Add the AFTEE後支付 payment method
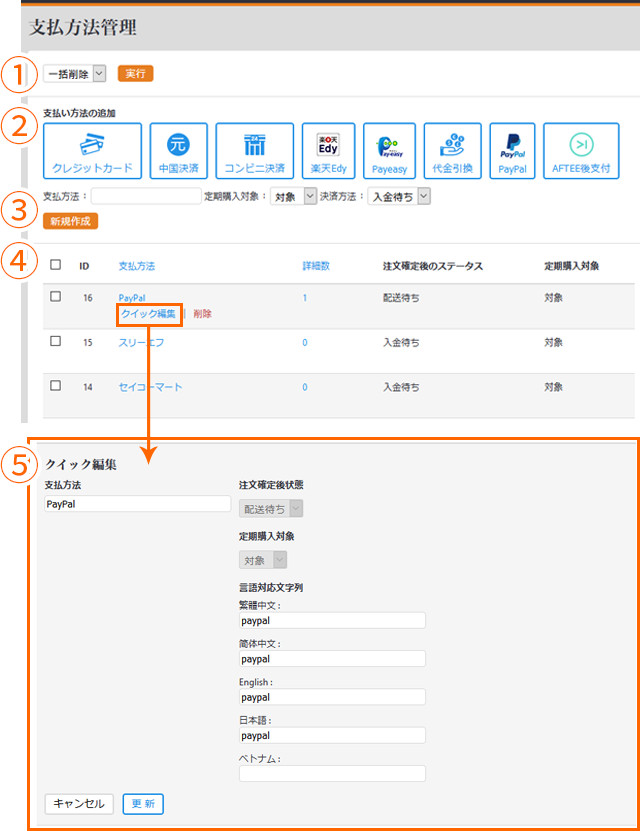The image size is (640, 831). [581, 151]
